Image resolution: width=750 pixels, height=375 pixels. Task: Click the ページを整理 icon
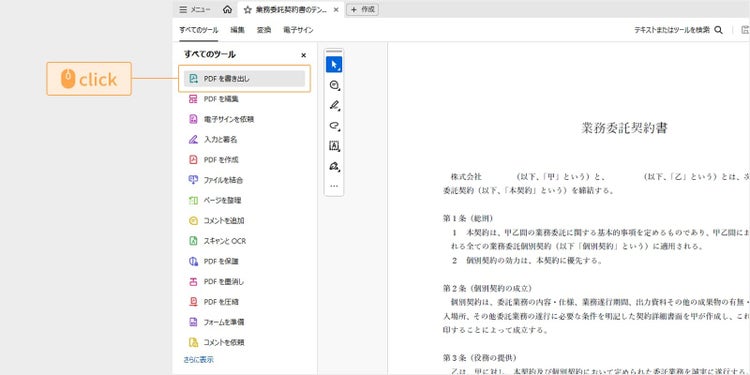193,200
